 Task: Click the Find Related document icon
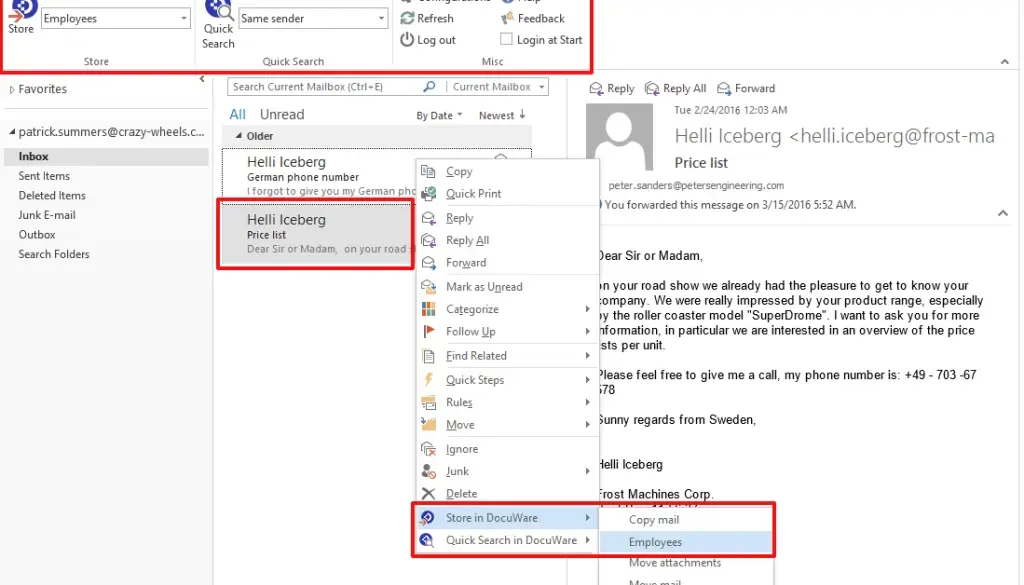pos(428,356)
